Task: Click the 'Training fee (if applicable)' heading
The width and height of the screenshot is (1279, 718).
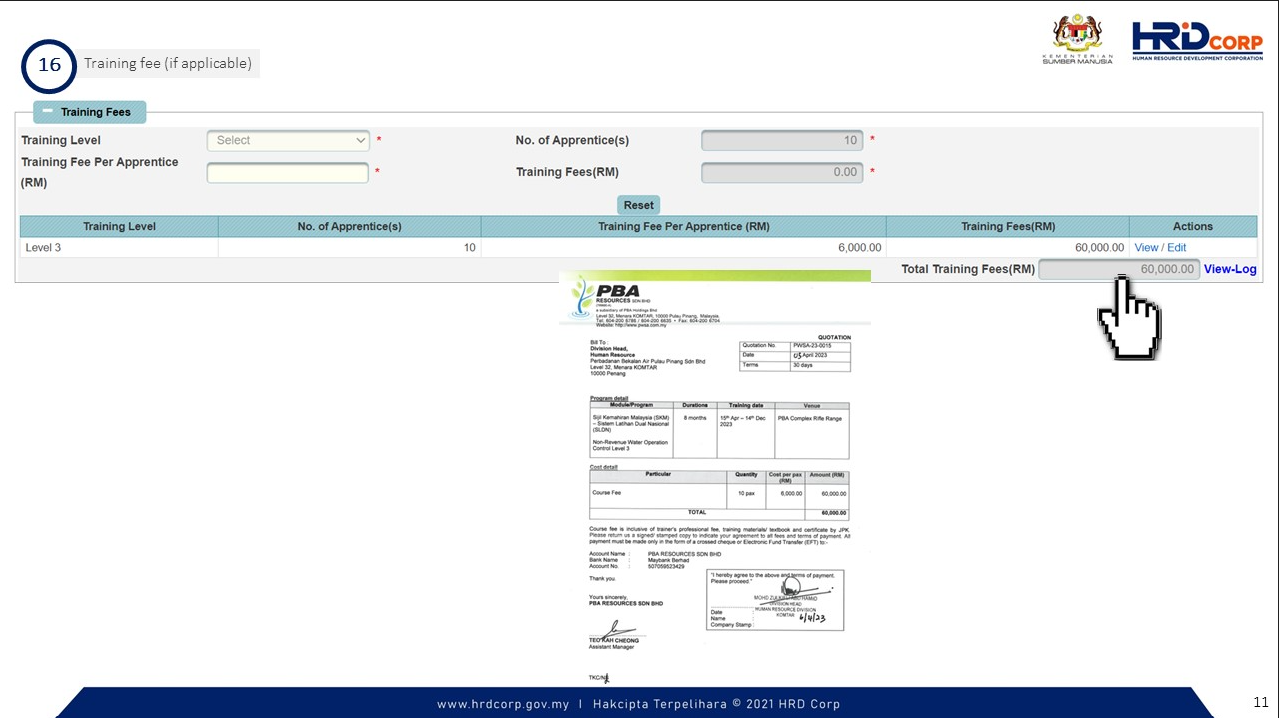Action: point(167,63)
